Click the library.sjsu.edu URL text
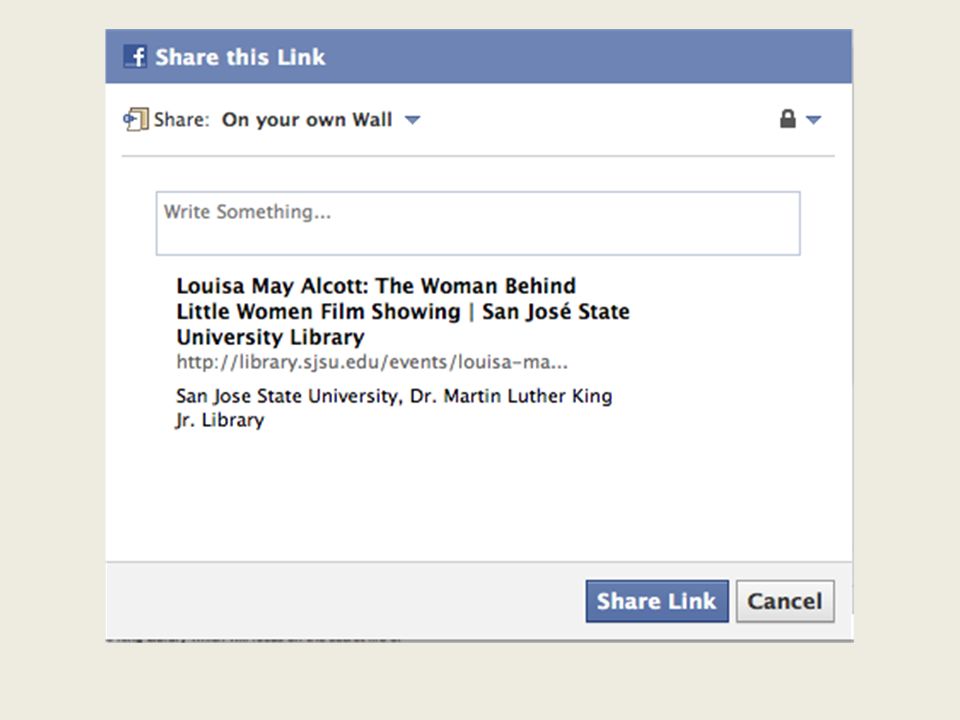The height and width of the screenshot is (720, 960). (x=372, y=362)
